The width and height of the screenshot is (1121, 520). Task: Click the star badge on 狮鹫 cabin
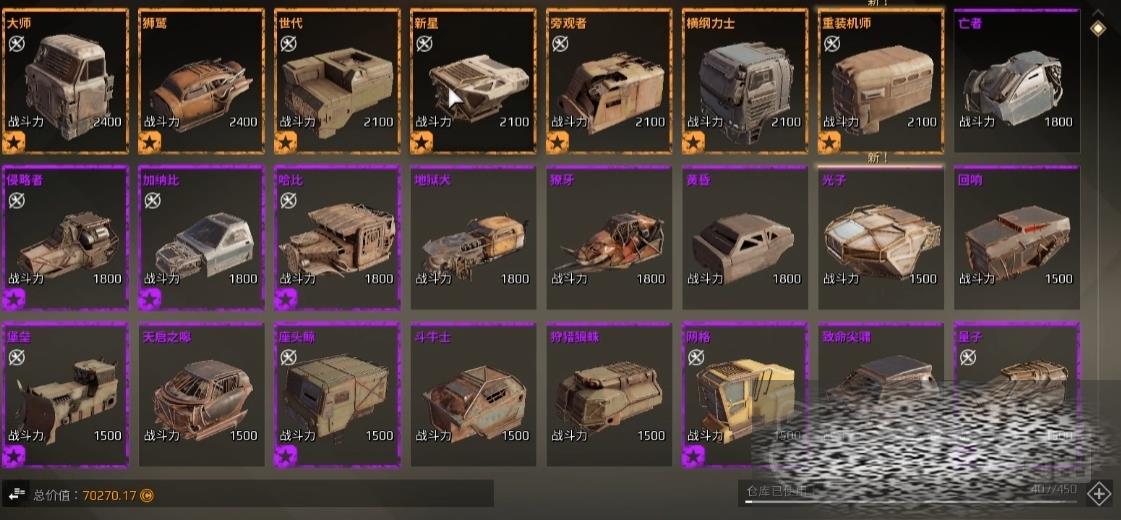(x=149, y=142)
